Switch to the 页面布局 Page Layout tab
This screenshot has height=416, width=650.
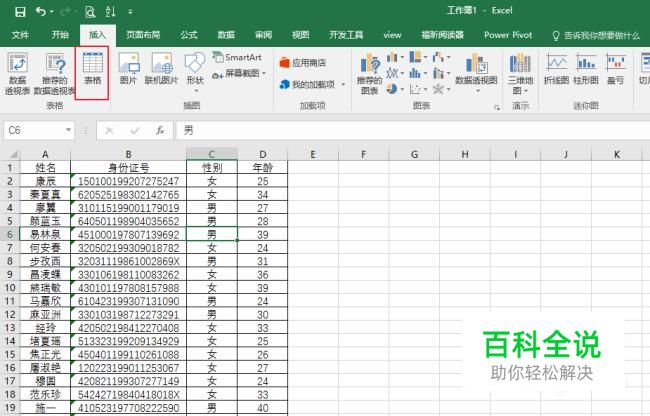point(143,35)
